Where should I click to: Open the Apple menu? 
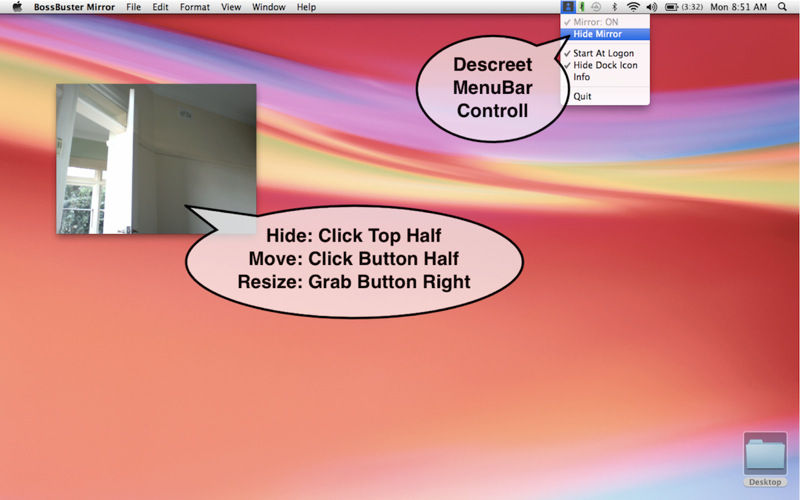click(17, 7)
